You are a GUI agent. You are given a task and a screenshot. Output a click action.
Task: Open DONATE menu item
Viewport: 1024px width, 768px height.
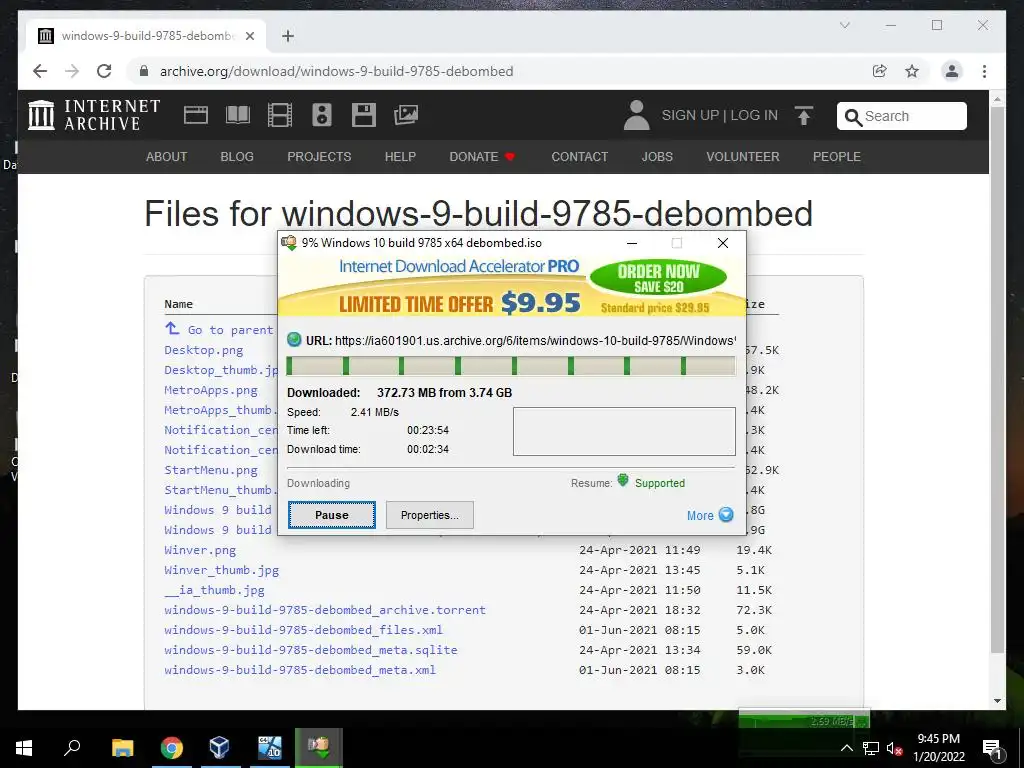pyautogui.click(x=482, y=157)
